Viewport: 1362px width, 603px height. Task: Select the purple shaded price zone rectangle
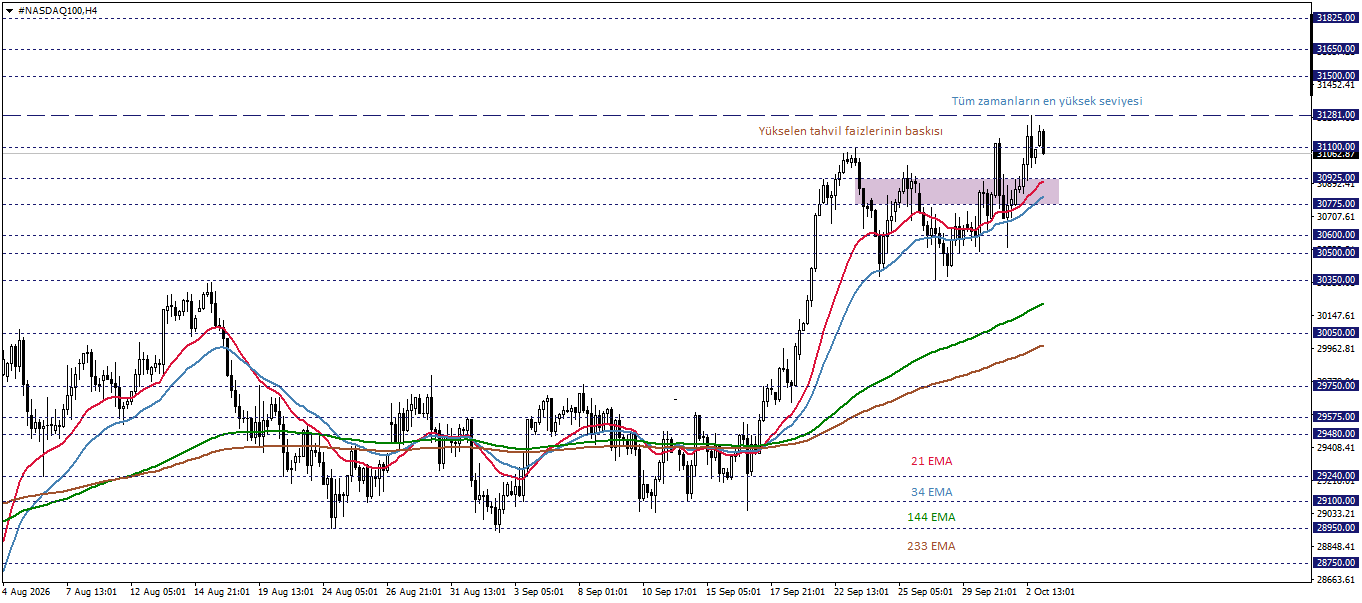click(959, 191)
